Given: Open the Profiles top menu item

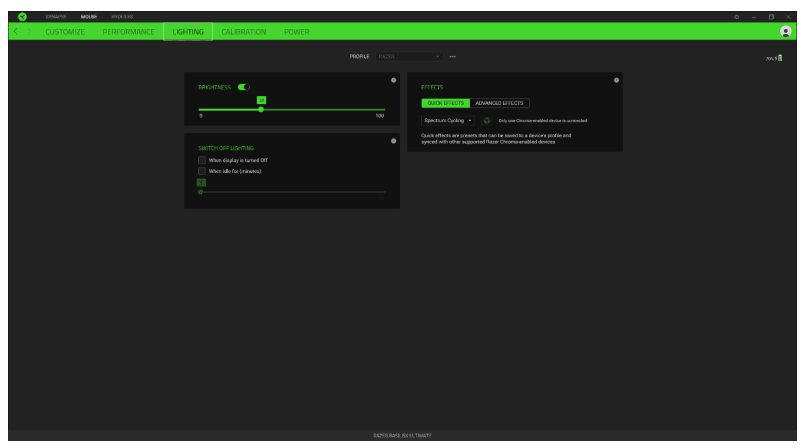Looking at the screenshot, I should (x=122, y=16).
